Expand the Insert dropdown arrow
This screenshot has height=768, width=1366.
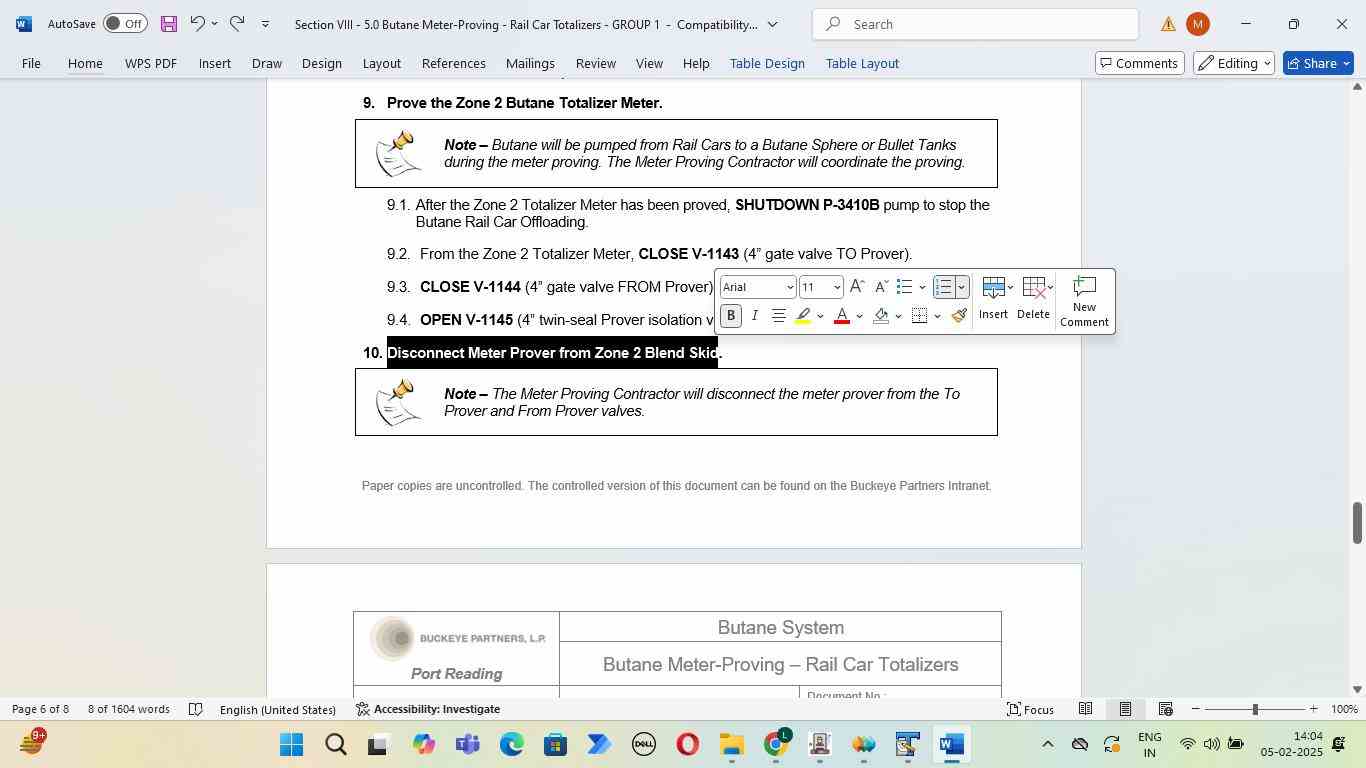coord(1010,288)
